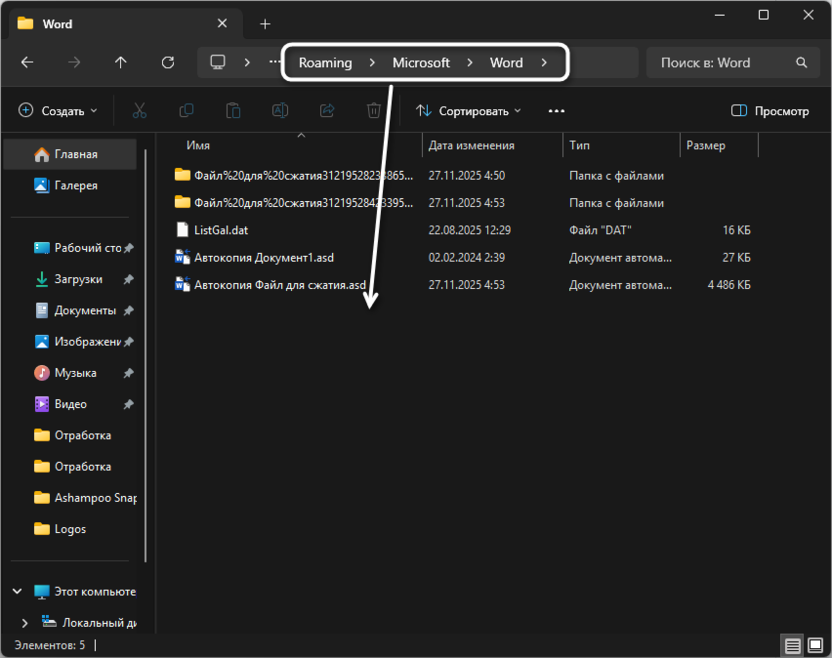Open the See more ellipsis menu
Screen dimensions: 832x658
click(x=557, y=111)
